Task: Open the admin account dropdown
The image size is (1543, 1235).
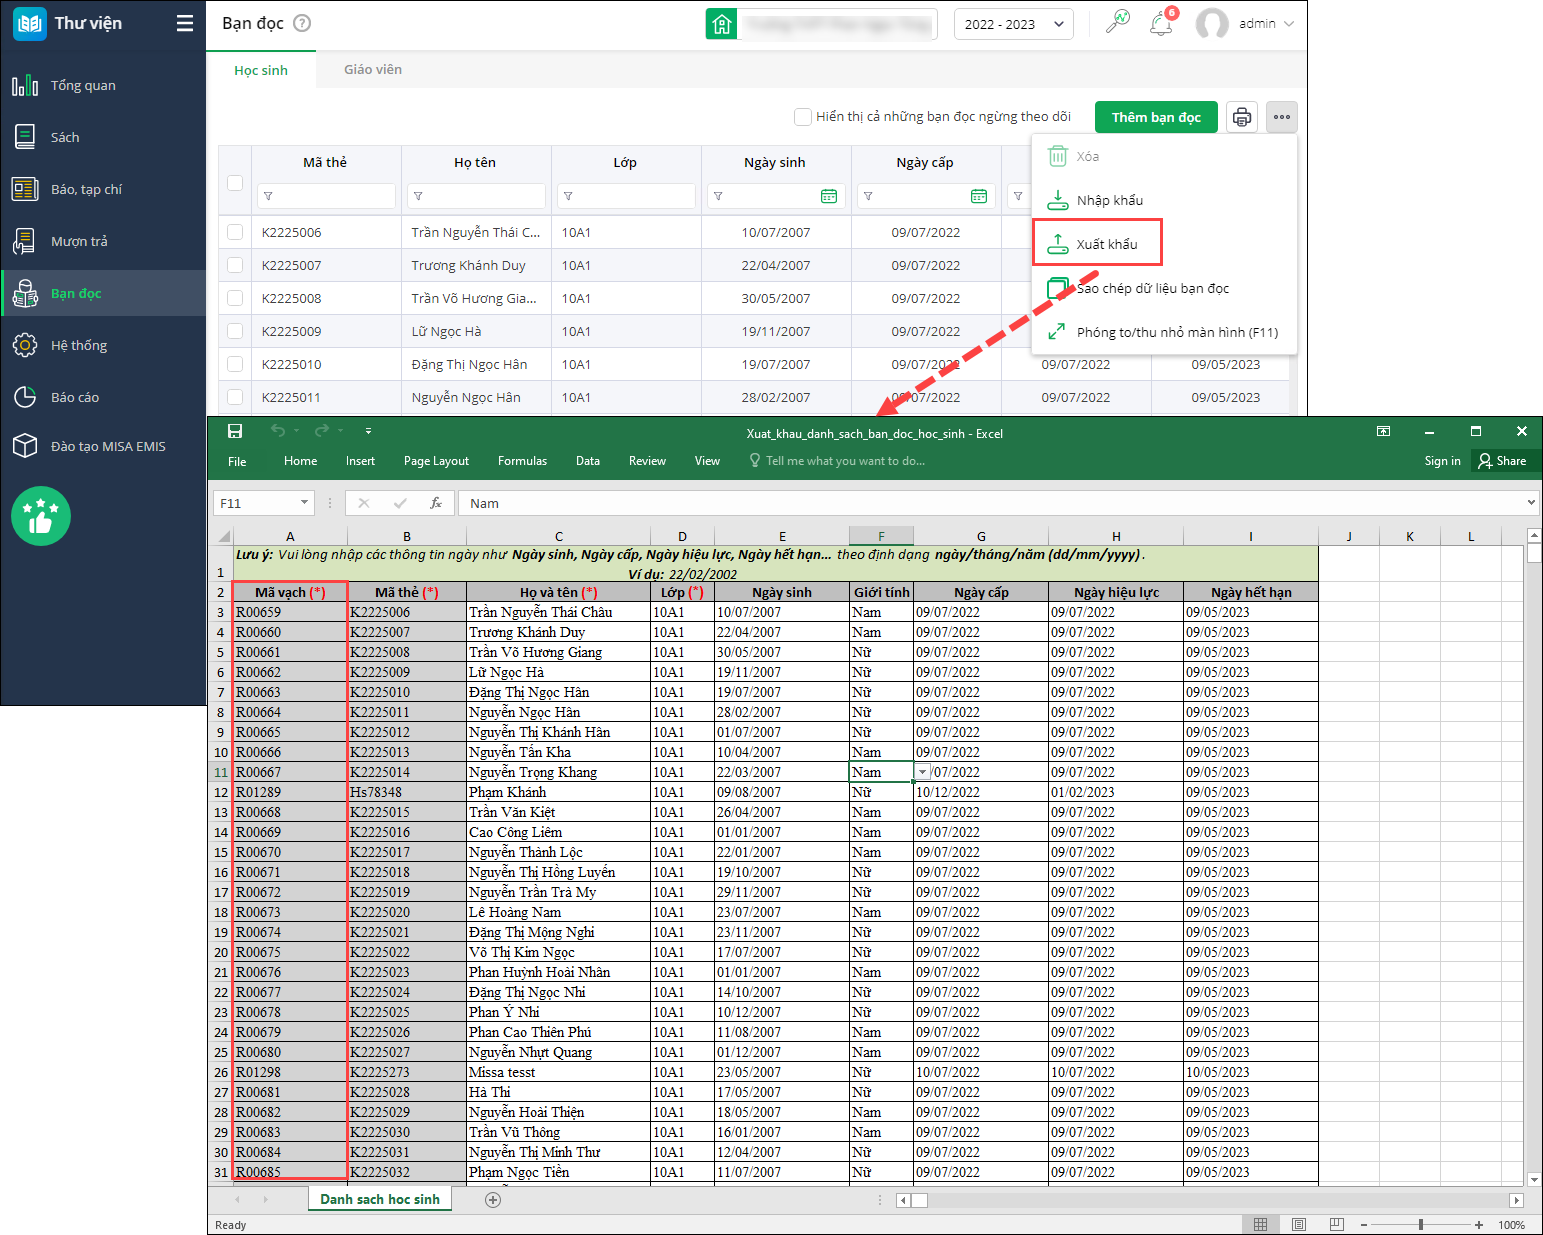Action: 1265,24
